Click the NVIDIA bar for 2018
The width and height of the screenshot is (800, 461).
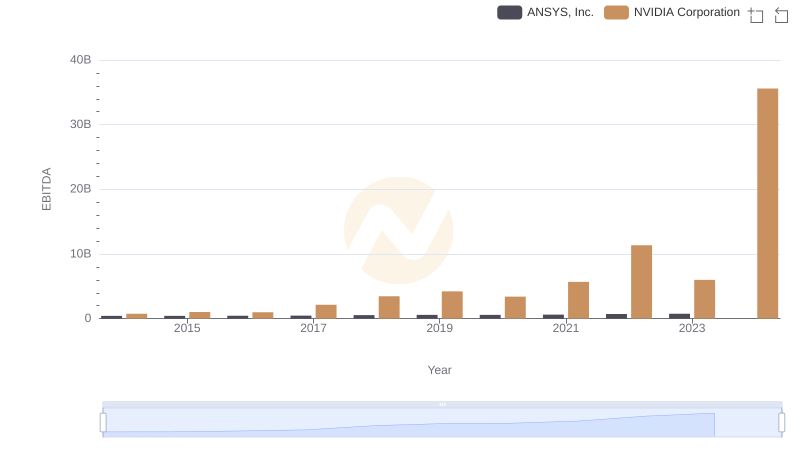pyautogui.click(x=389, y=308)
